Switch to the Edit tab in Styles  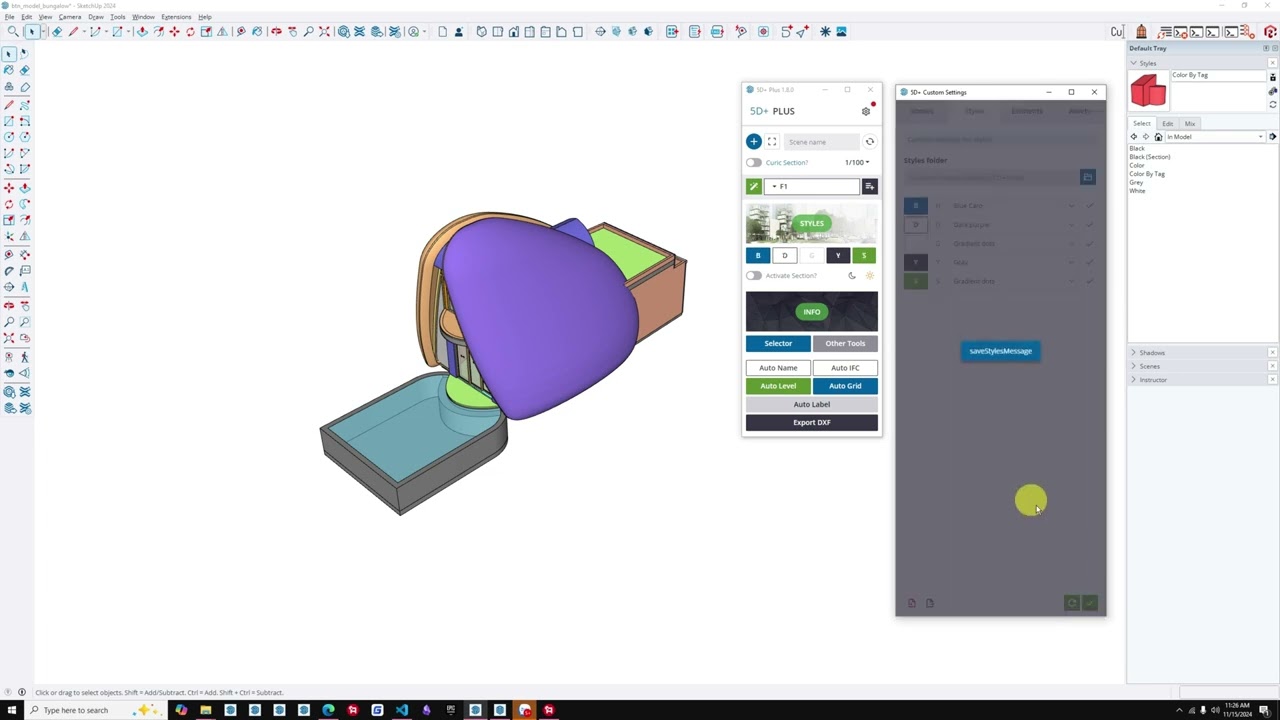(x=1167, y=123)
